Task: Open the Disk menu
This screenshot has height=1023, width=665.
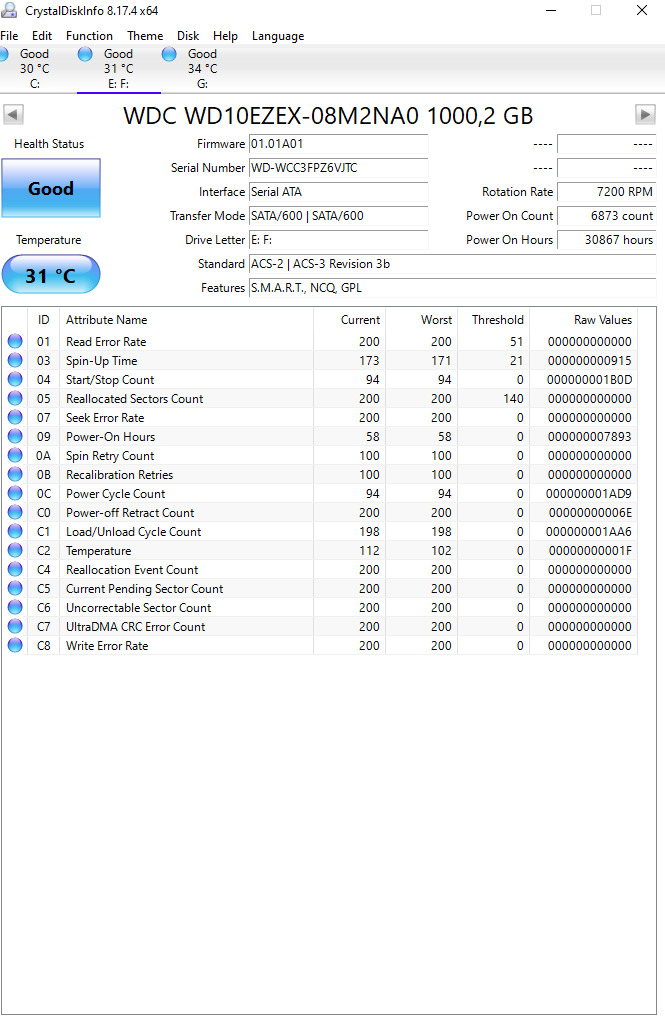Action: coord(188,36)
